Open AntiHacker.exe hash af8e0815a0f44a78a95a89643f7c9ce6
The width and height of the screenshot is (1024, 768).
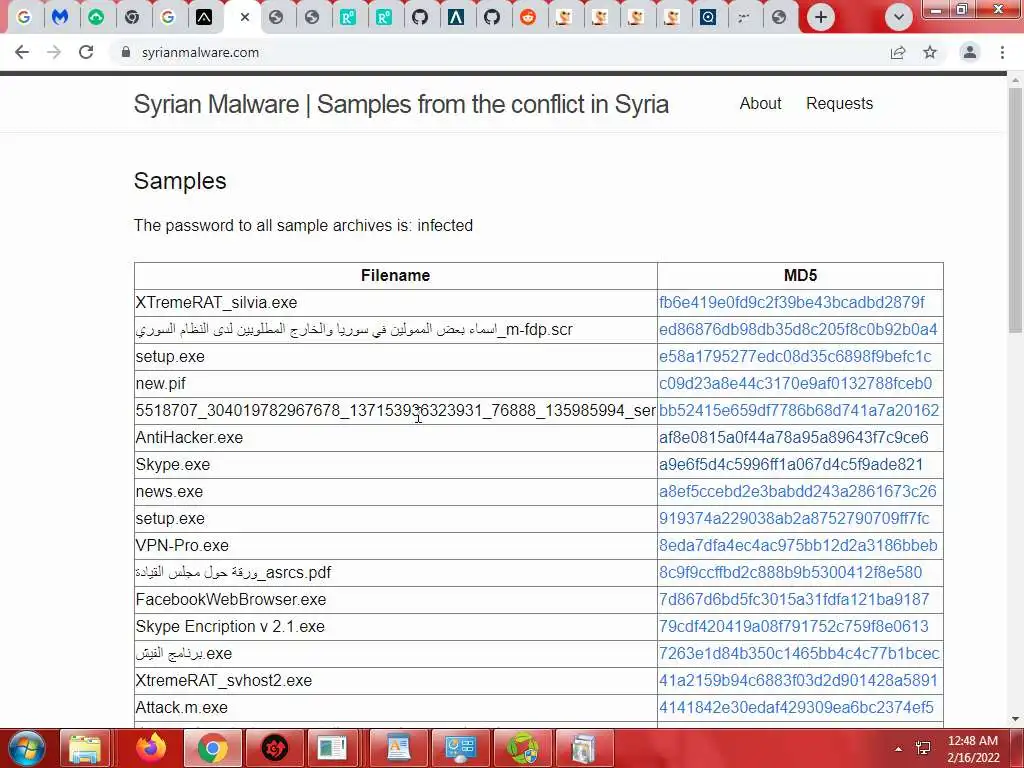[793, 438]
